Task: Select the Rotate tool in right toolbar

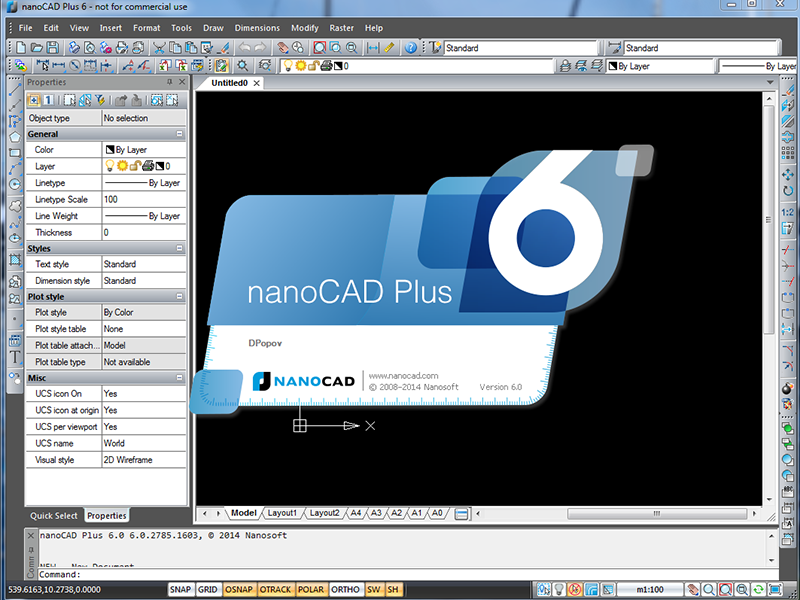Action: point(788,191)
